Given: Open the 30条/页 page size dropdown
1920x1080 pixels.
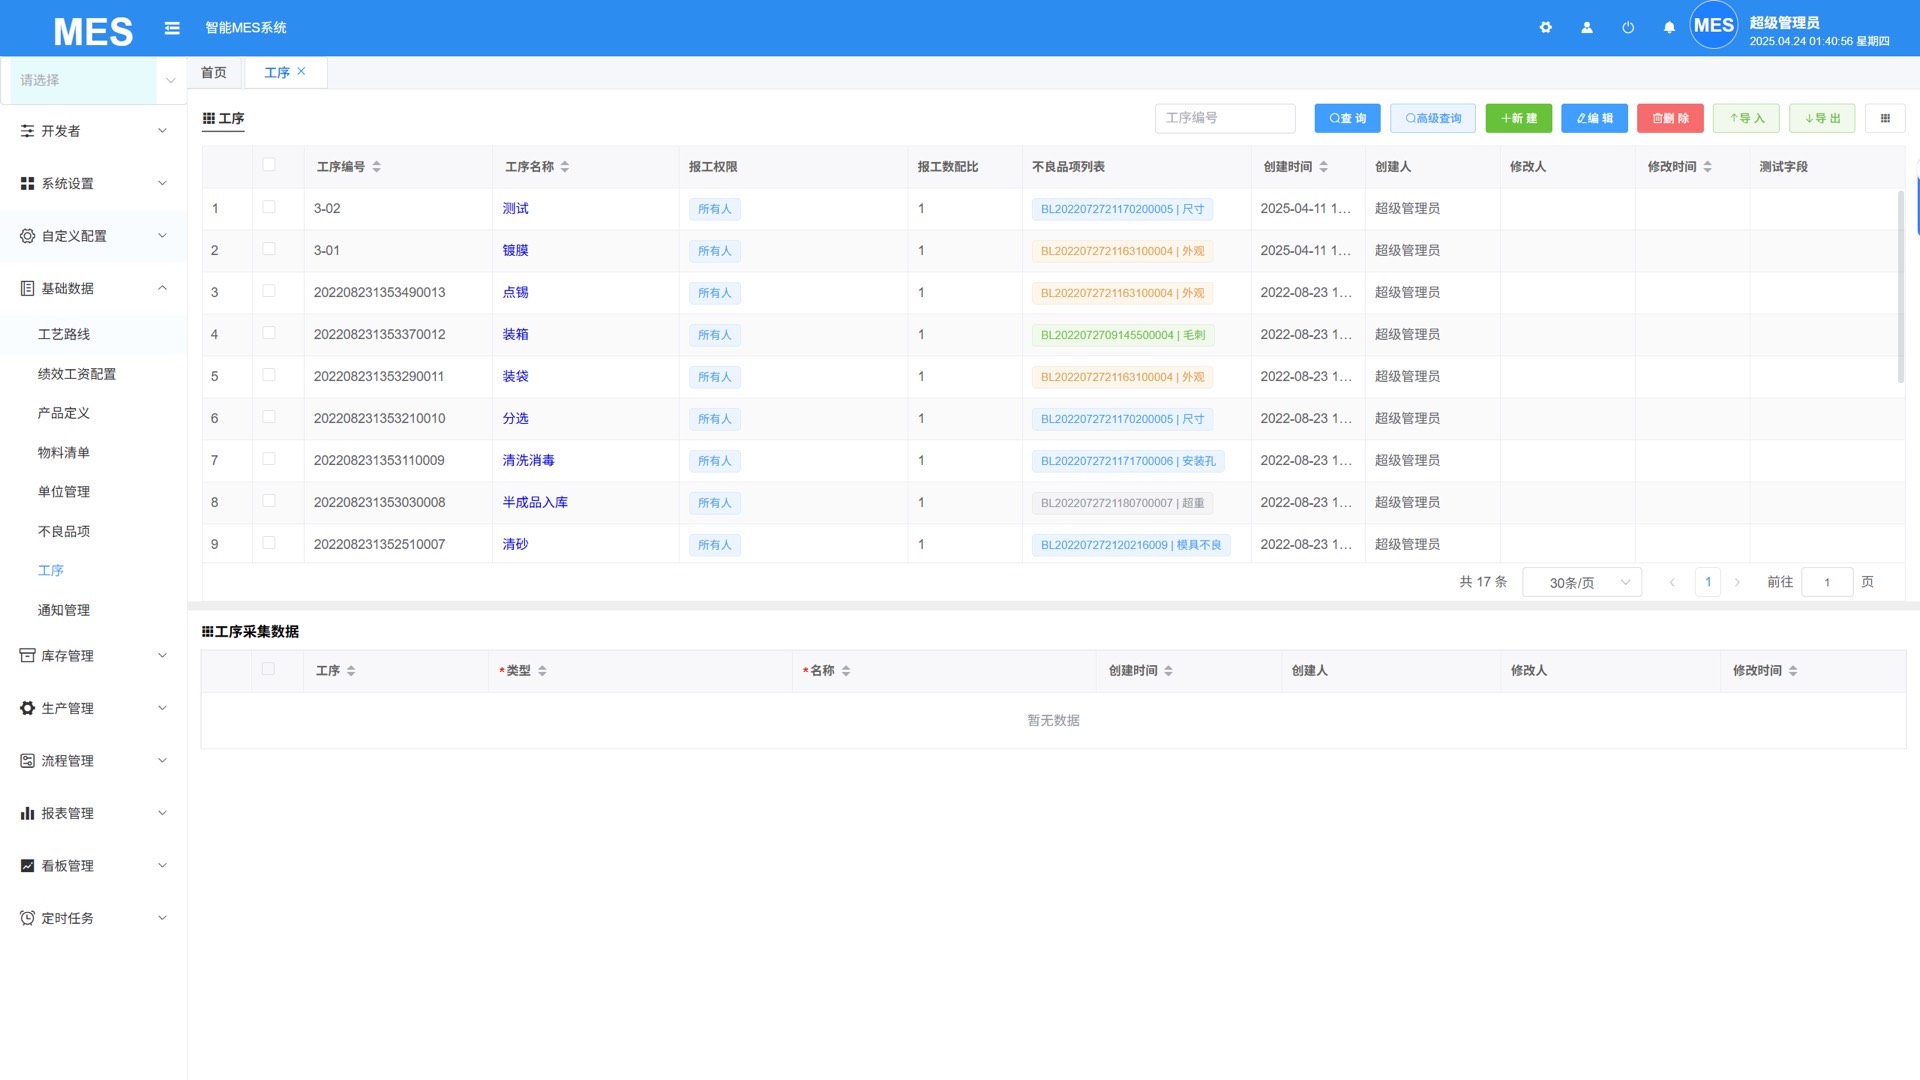Looking at the screenshot, I should point(1581,582).
